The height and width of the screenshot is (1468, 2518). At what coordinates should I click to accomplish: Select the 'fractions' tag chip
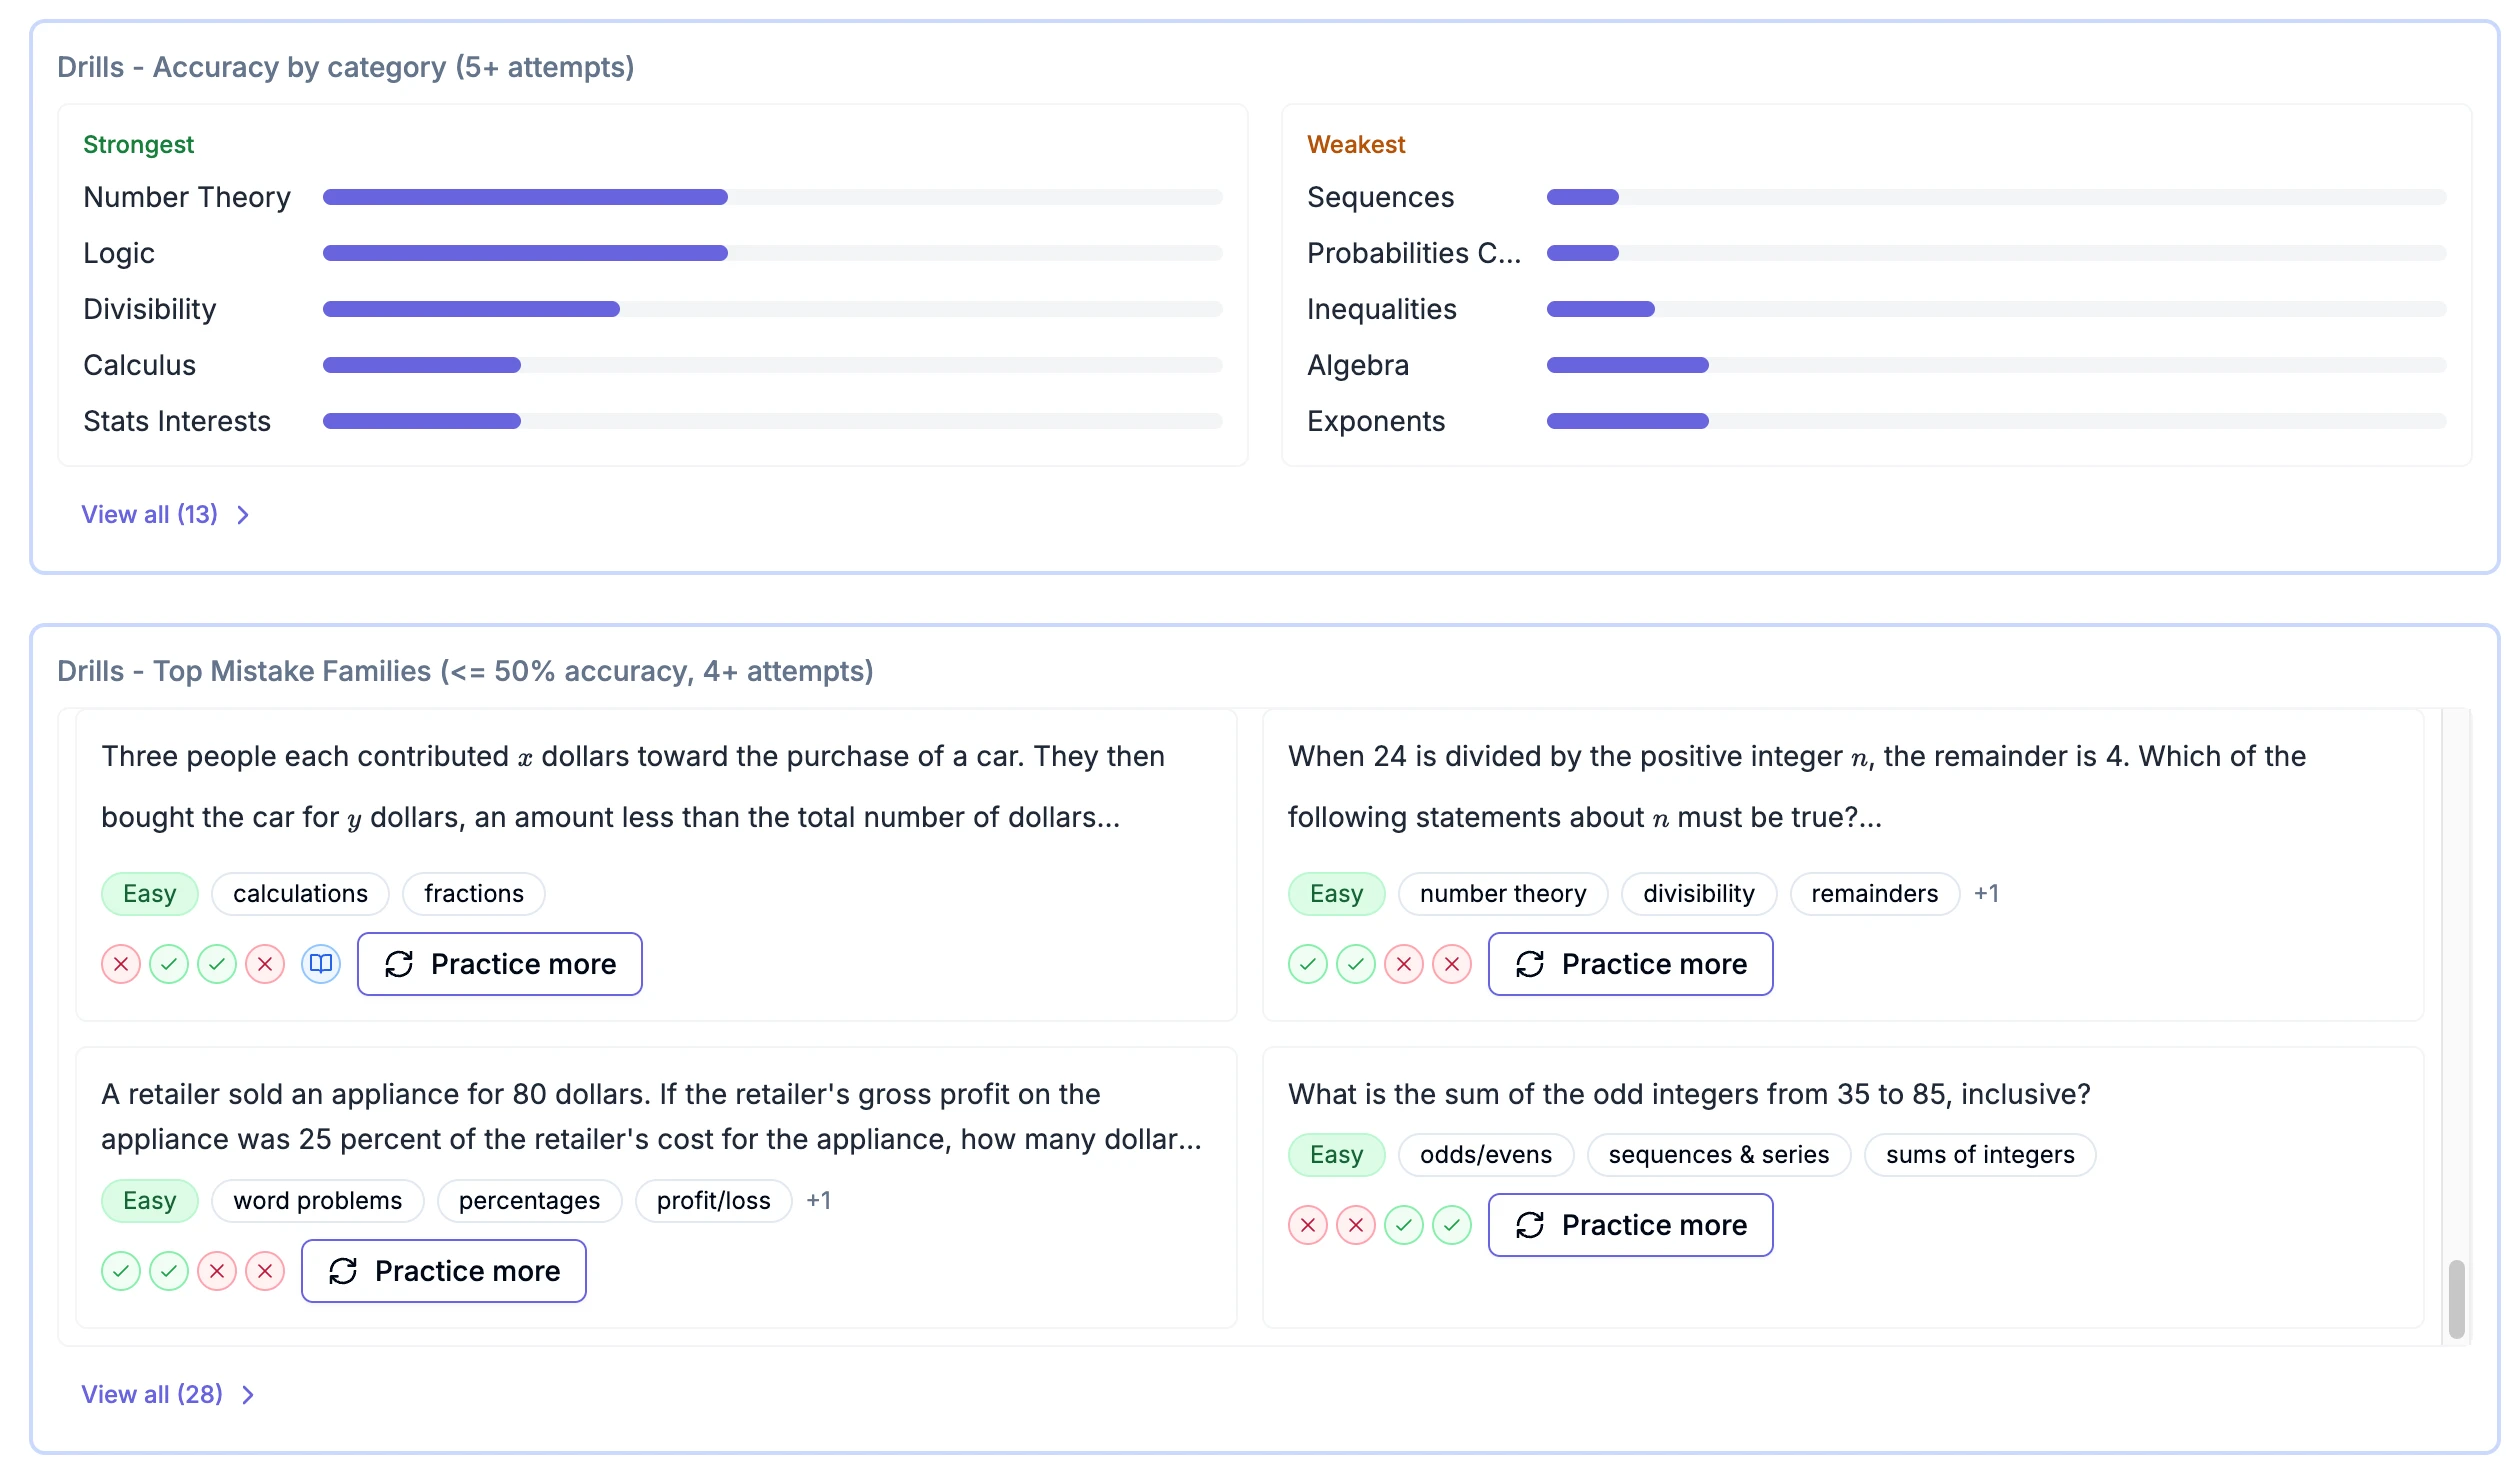473,893
